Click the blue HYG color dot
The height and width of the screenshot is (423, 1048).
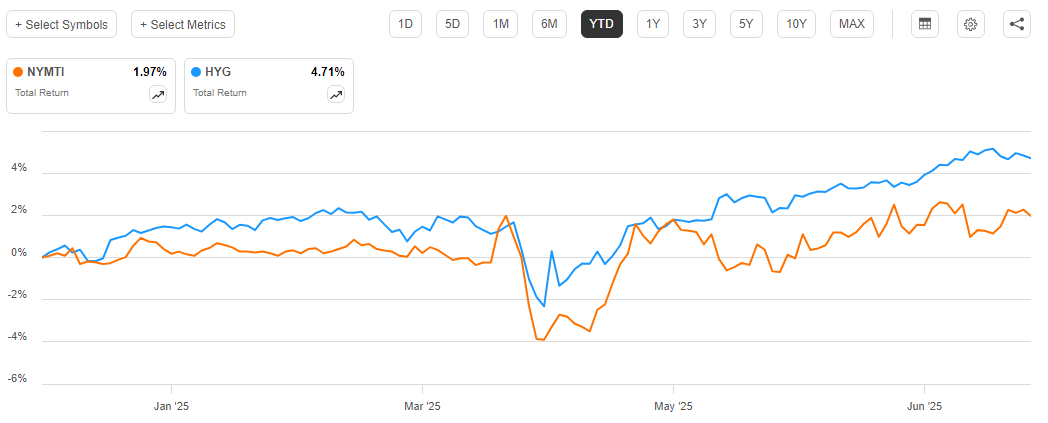click(x=196, y=72)
